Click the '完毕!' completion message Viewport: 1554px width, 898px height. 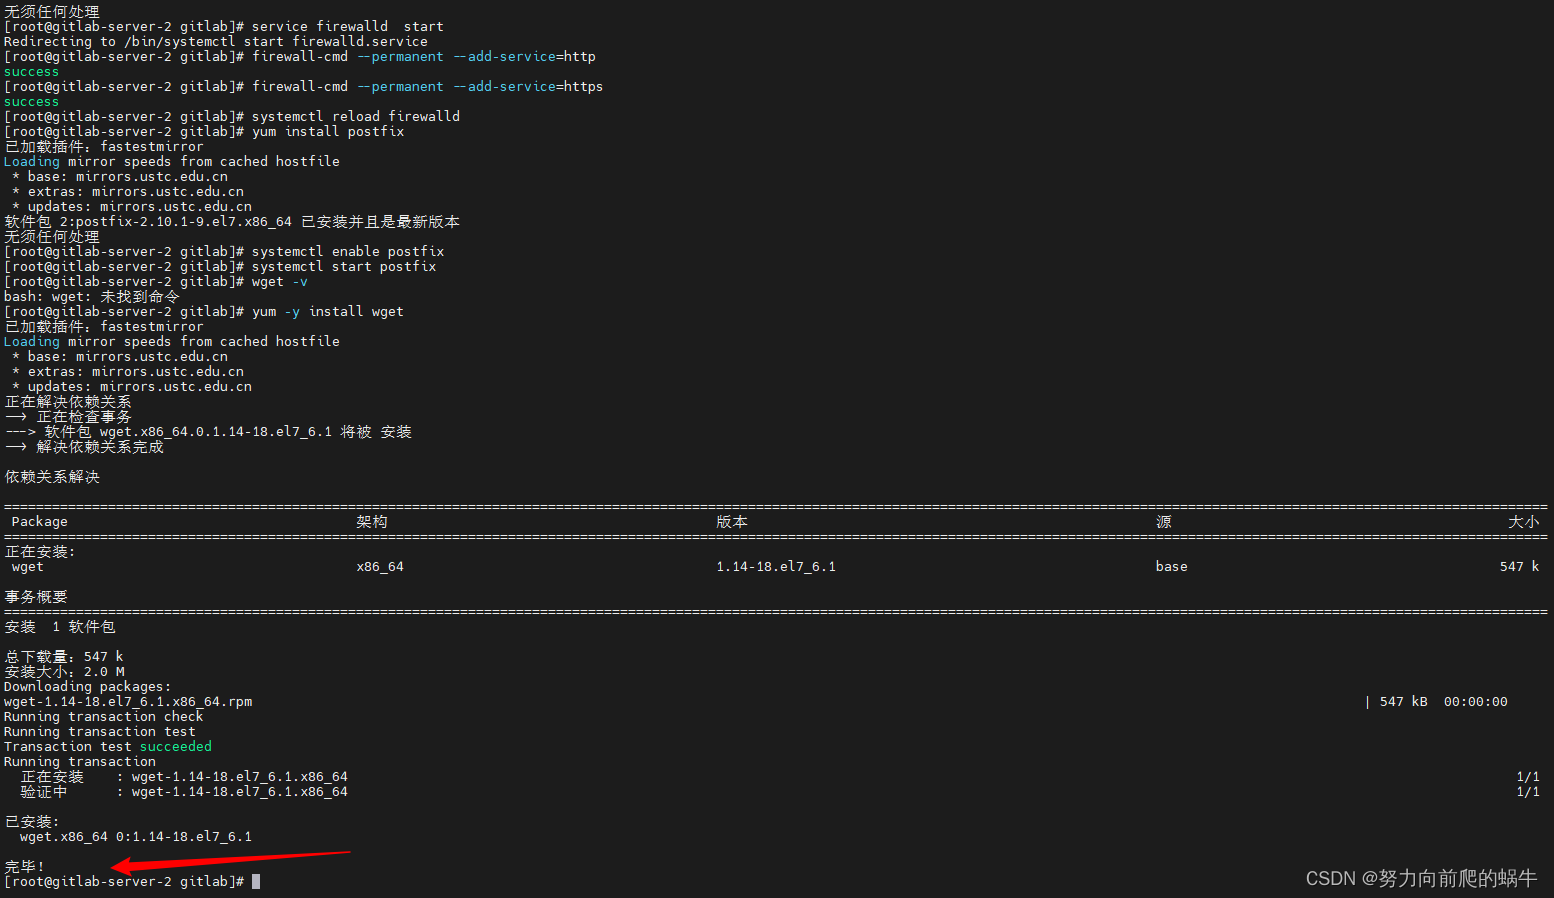click(24, 866)
